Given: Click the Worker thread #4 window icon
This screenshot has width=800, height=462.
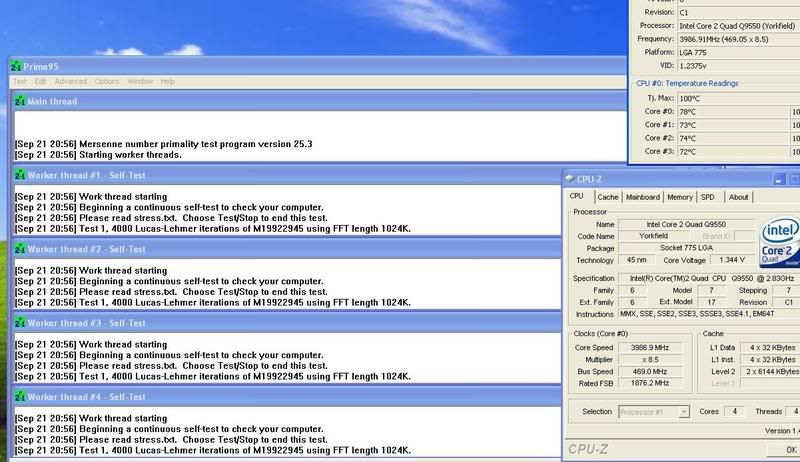Looking at the screenshot, I should pyautogui.click(x=20, y=397).
